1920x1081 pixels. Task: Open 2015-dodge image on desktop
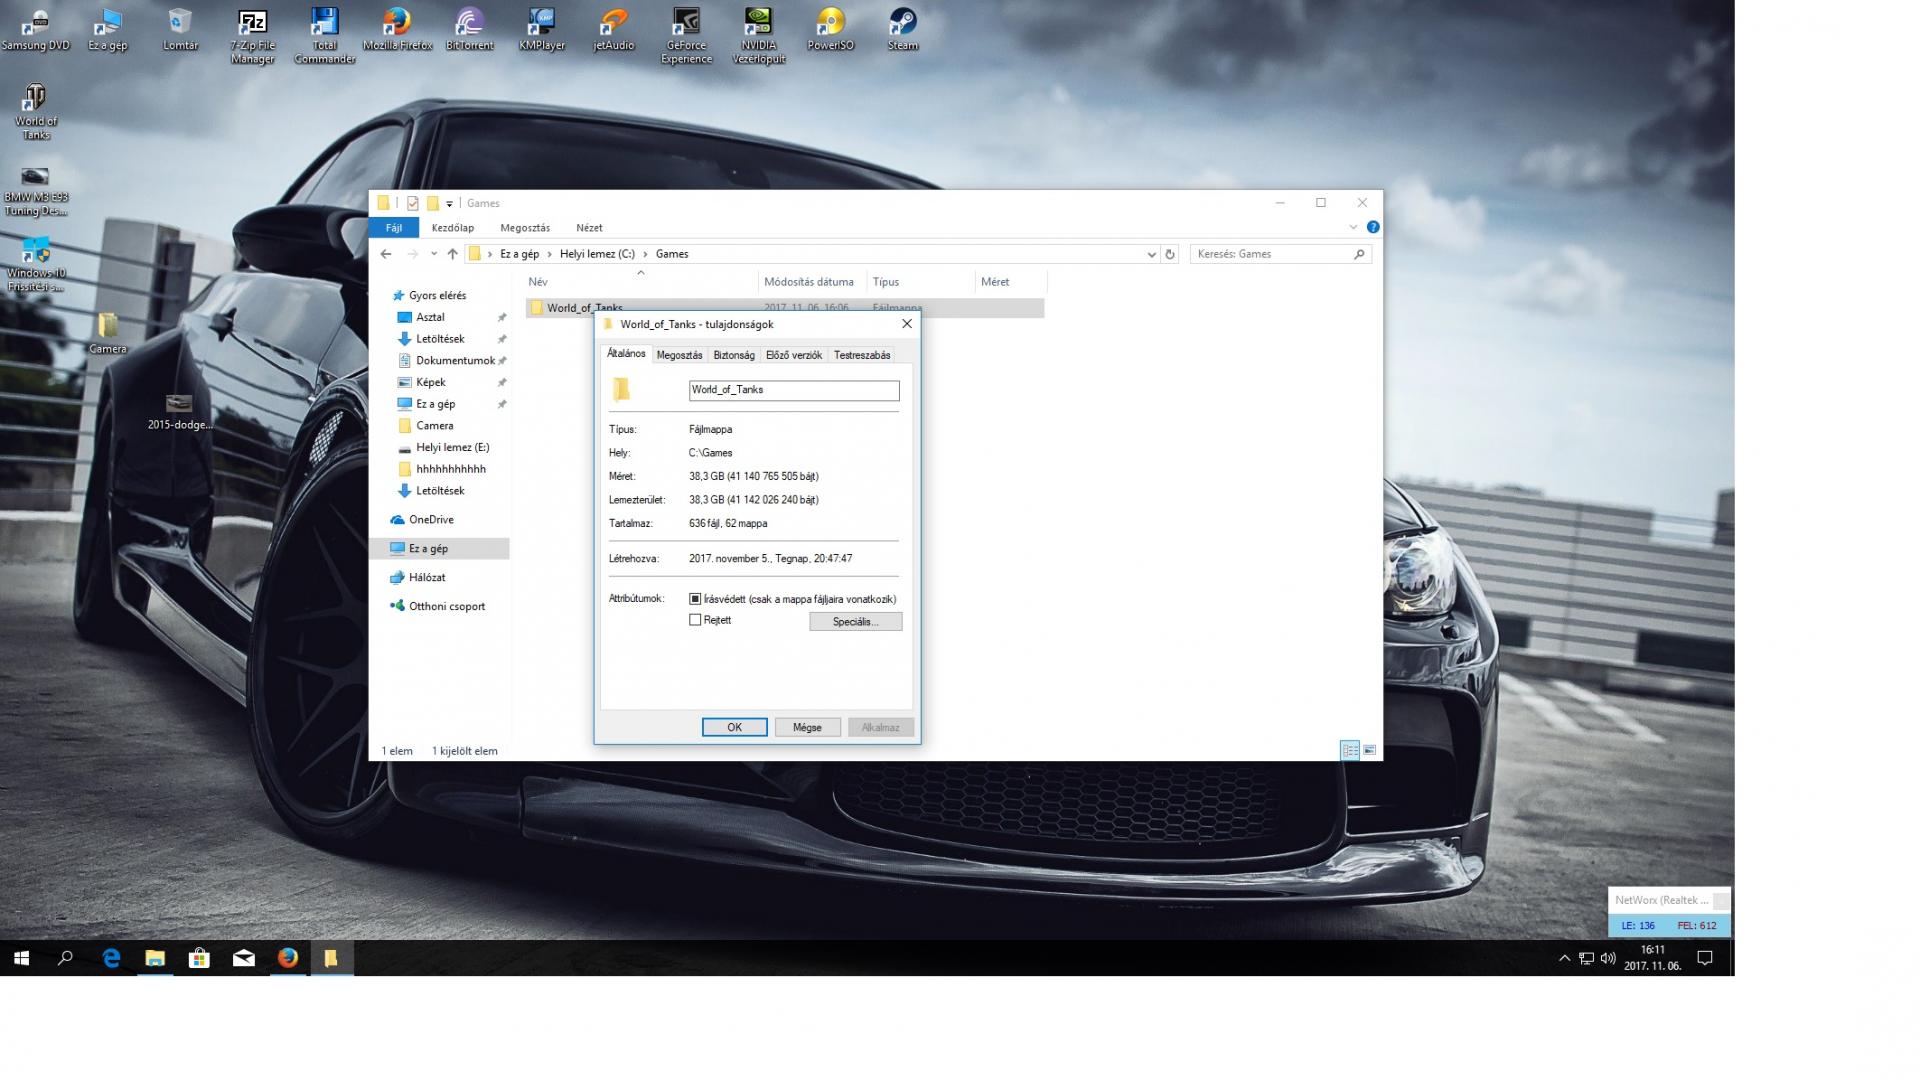coord(179,410)
